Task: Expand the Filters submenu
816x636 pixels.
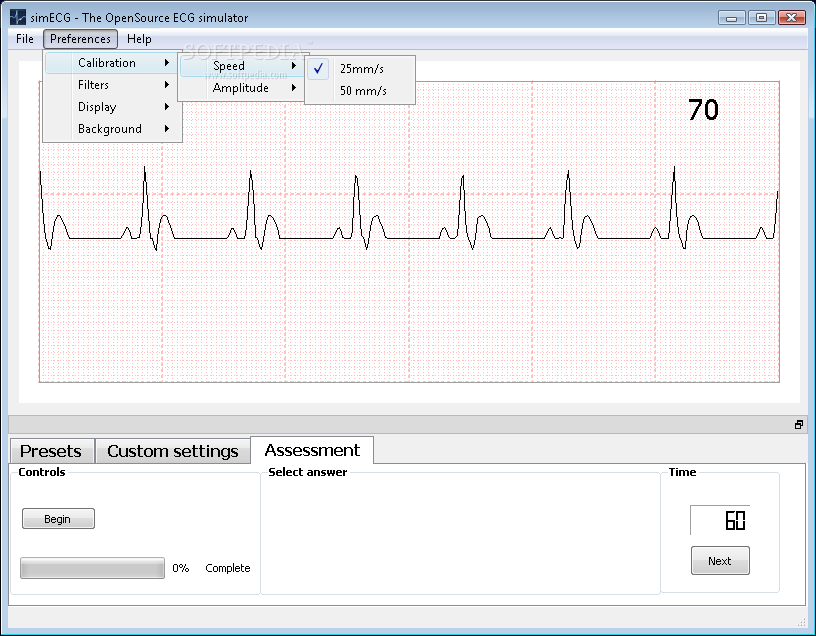Action: (x=112, y=85)
